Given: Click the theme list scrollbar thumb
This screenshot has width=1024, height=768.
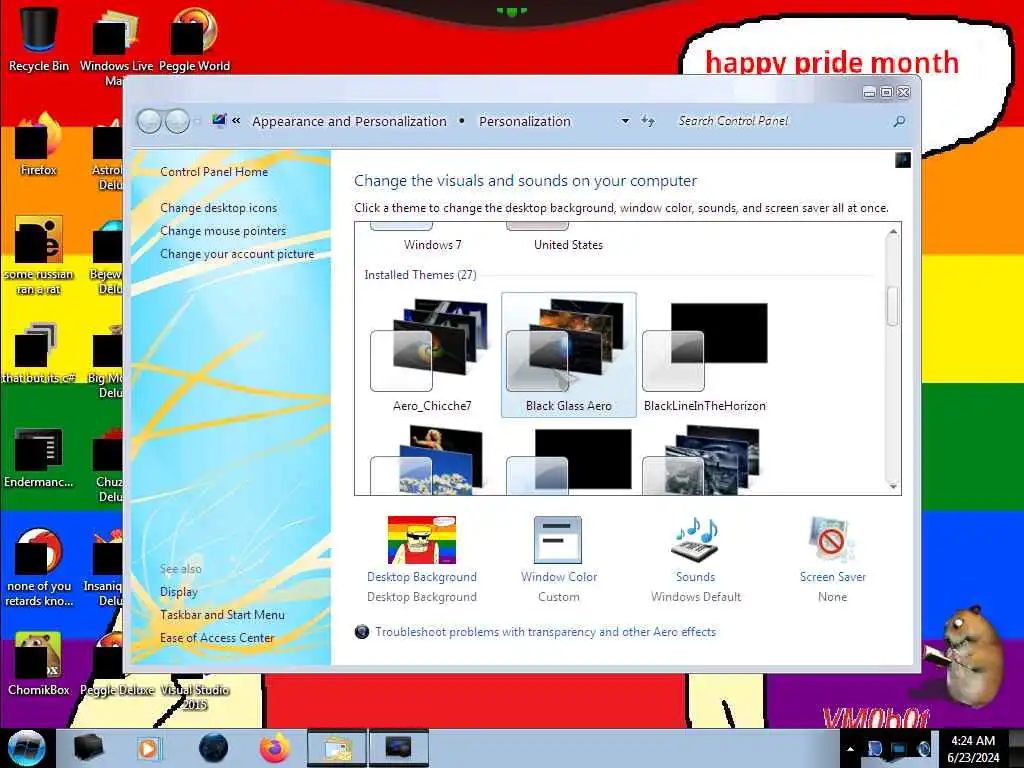Looking at the screenshot, I should point(892,306).
